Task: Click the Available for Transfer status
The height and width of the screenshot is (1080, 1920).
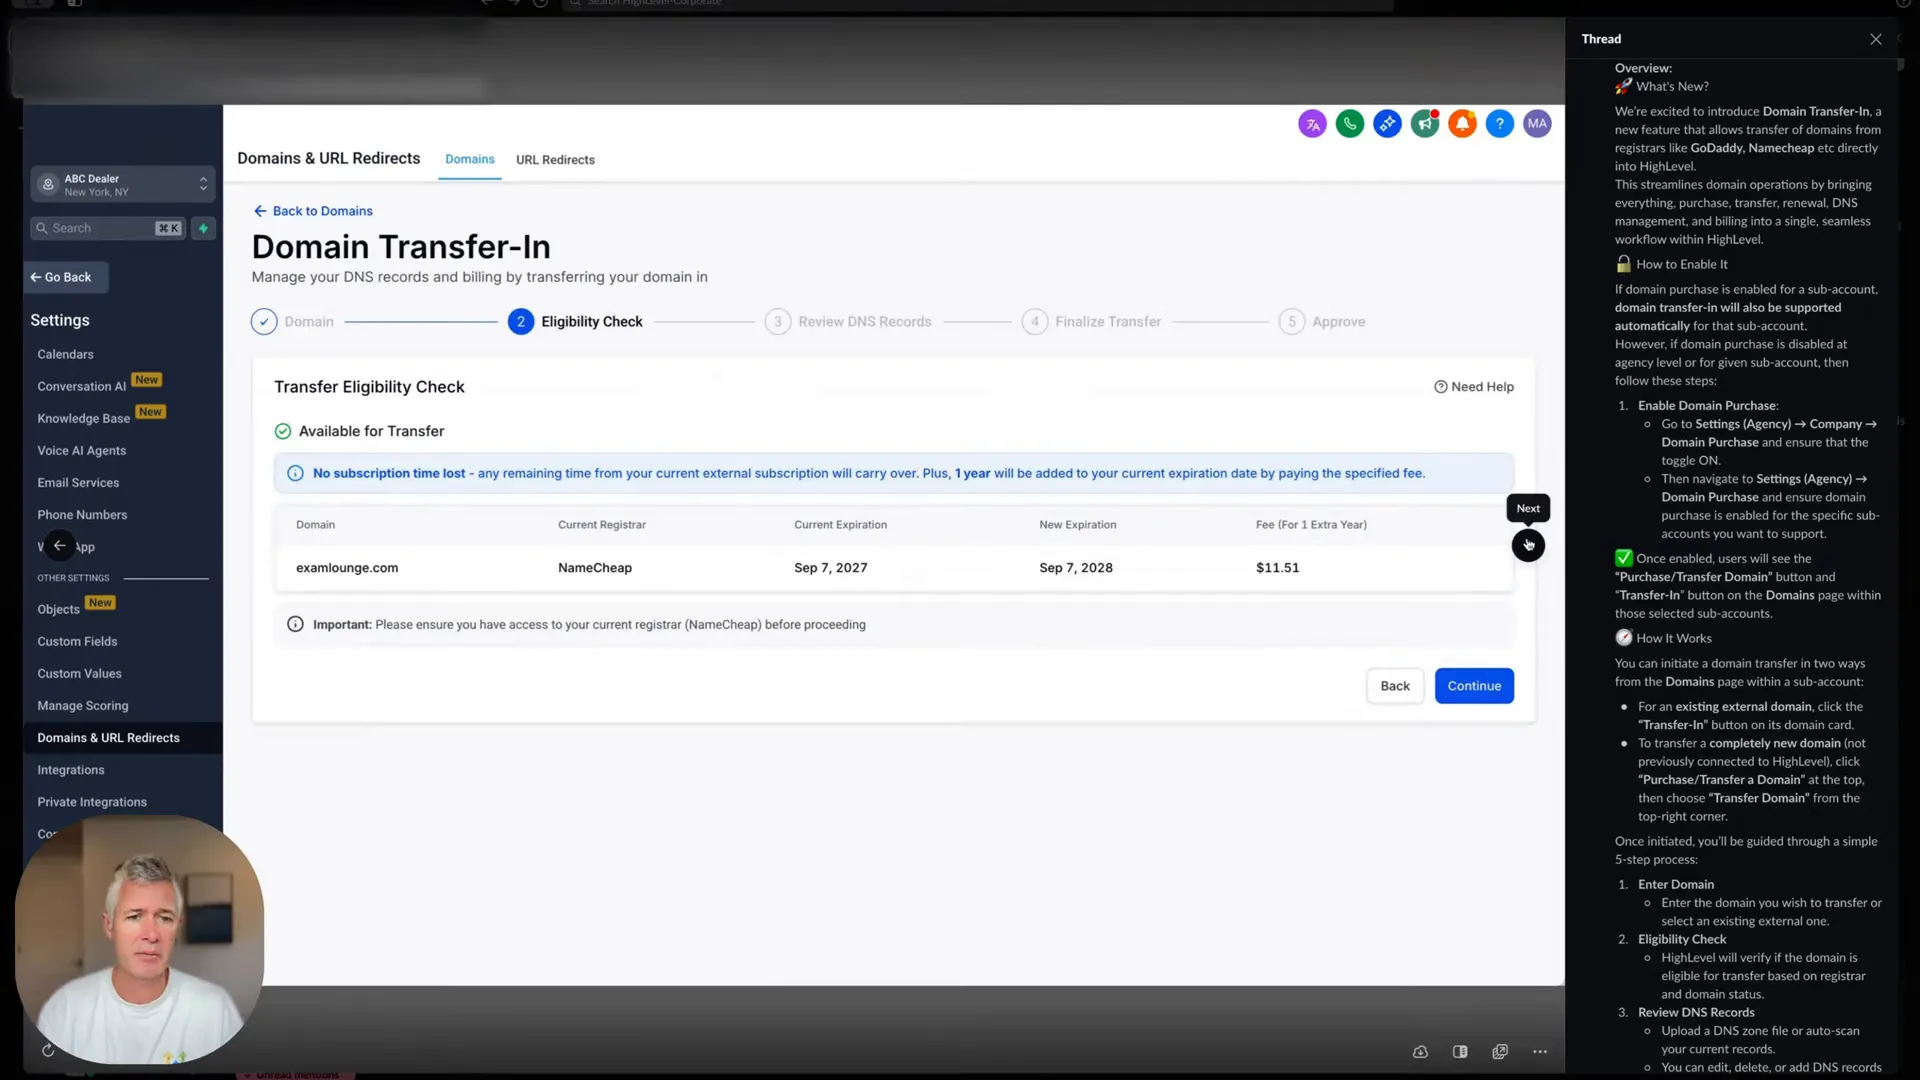Action: tap(359, 431)
